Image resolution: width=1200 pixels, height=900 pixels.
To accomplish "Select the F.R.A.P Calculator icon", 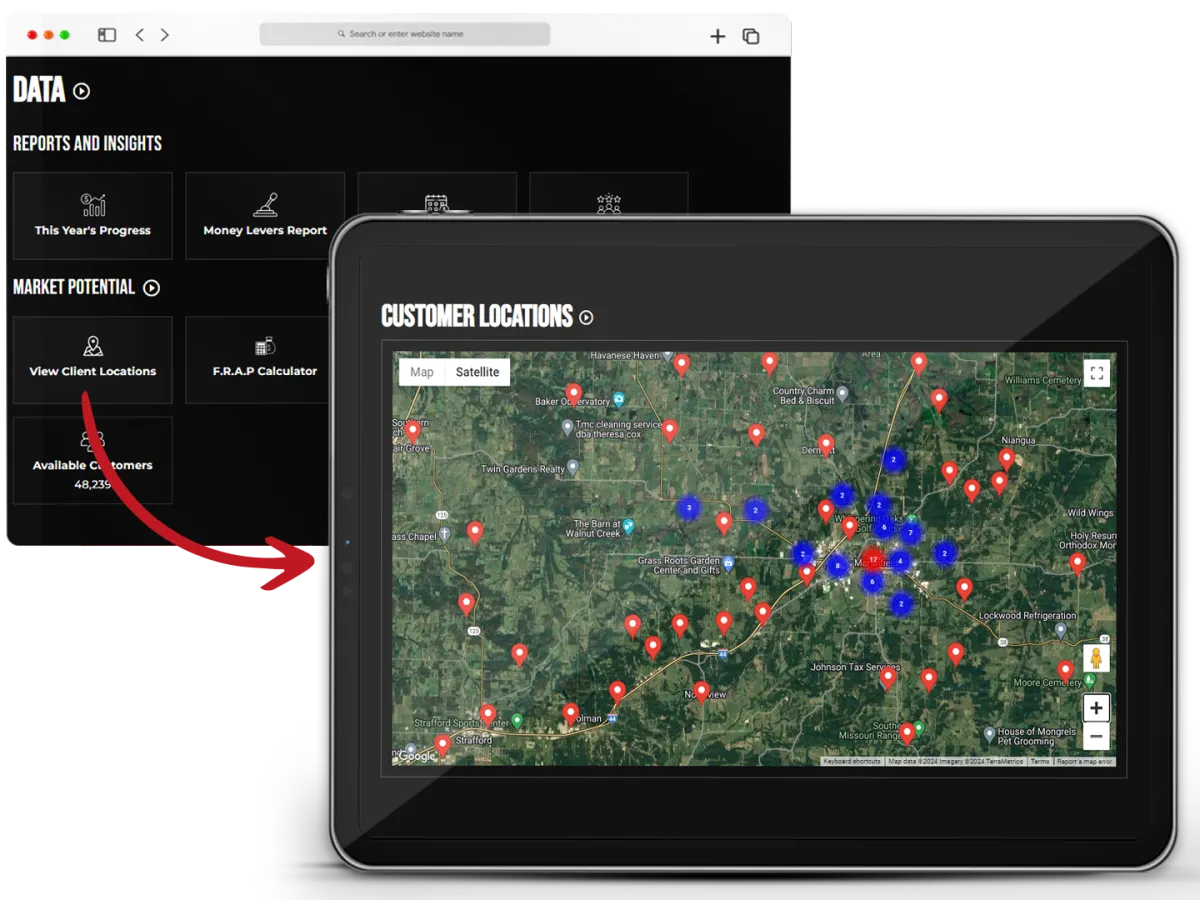I will pyautogui.click(x=265, y=346).
